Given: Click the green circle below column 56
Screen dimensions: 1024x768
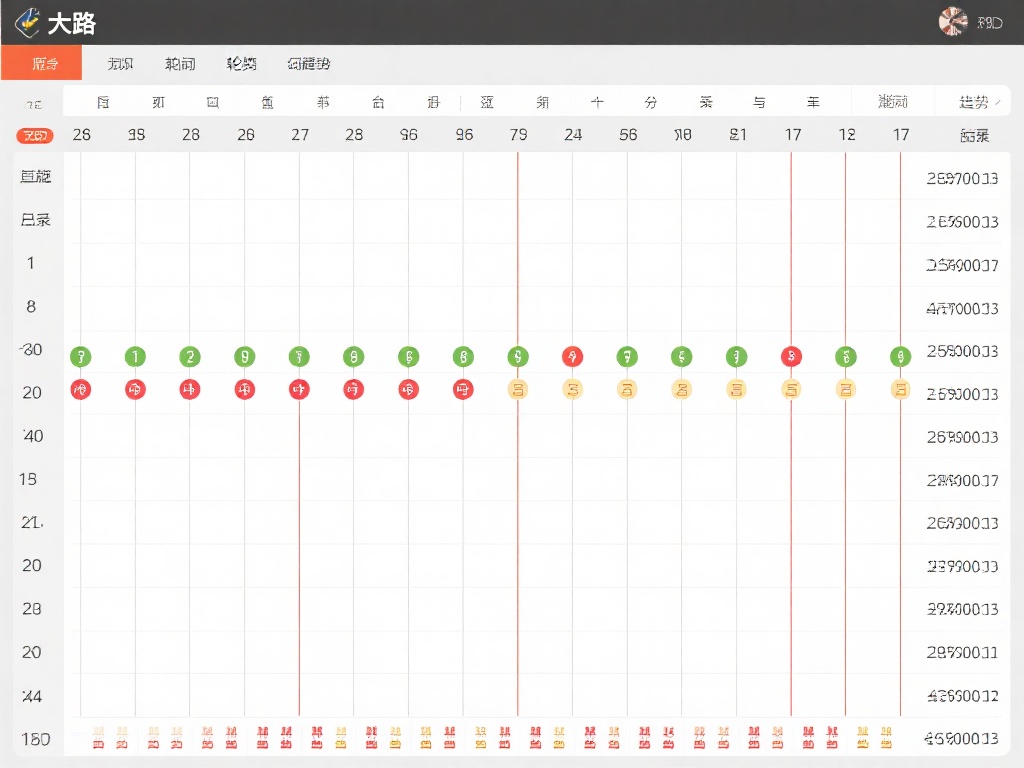Looking at the screenshot, I should 627,356.
